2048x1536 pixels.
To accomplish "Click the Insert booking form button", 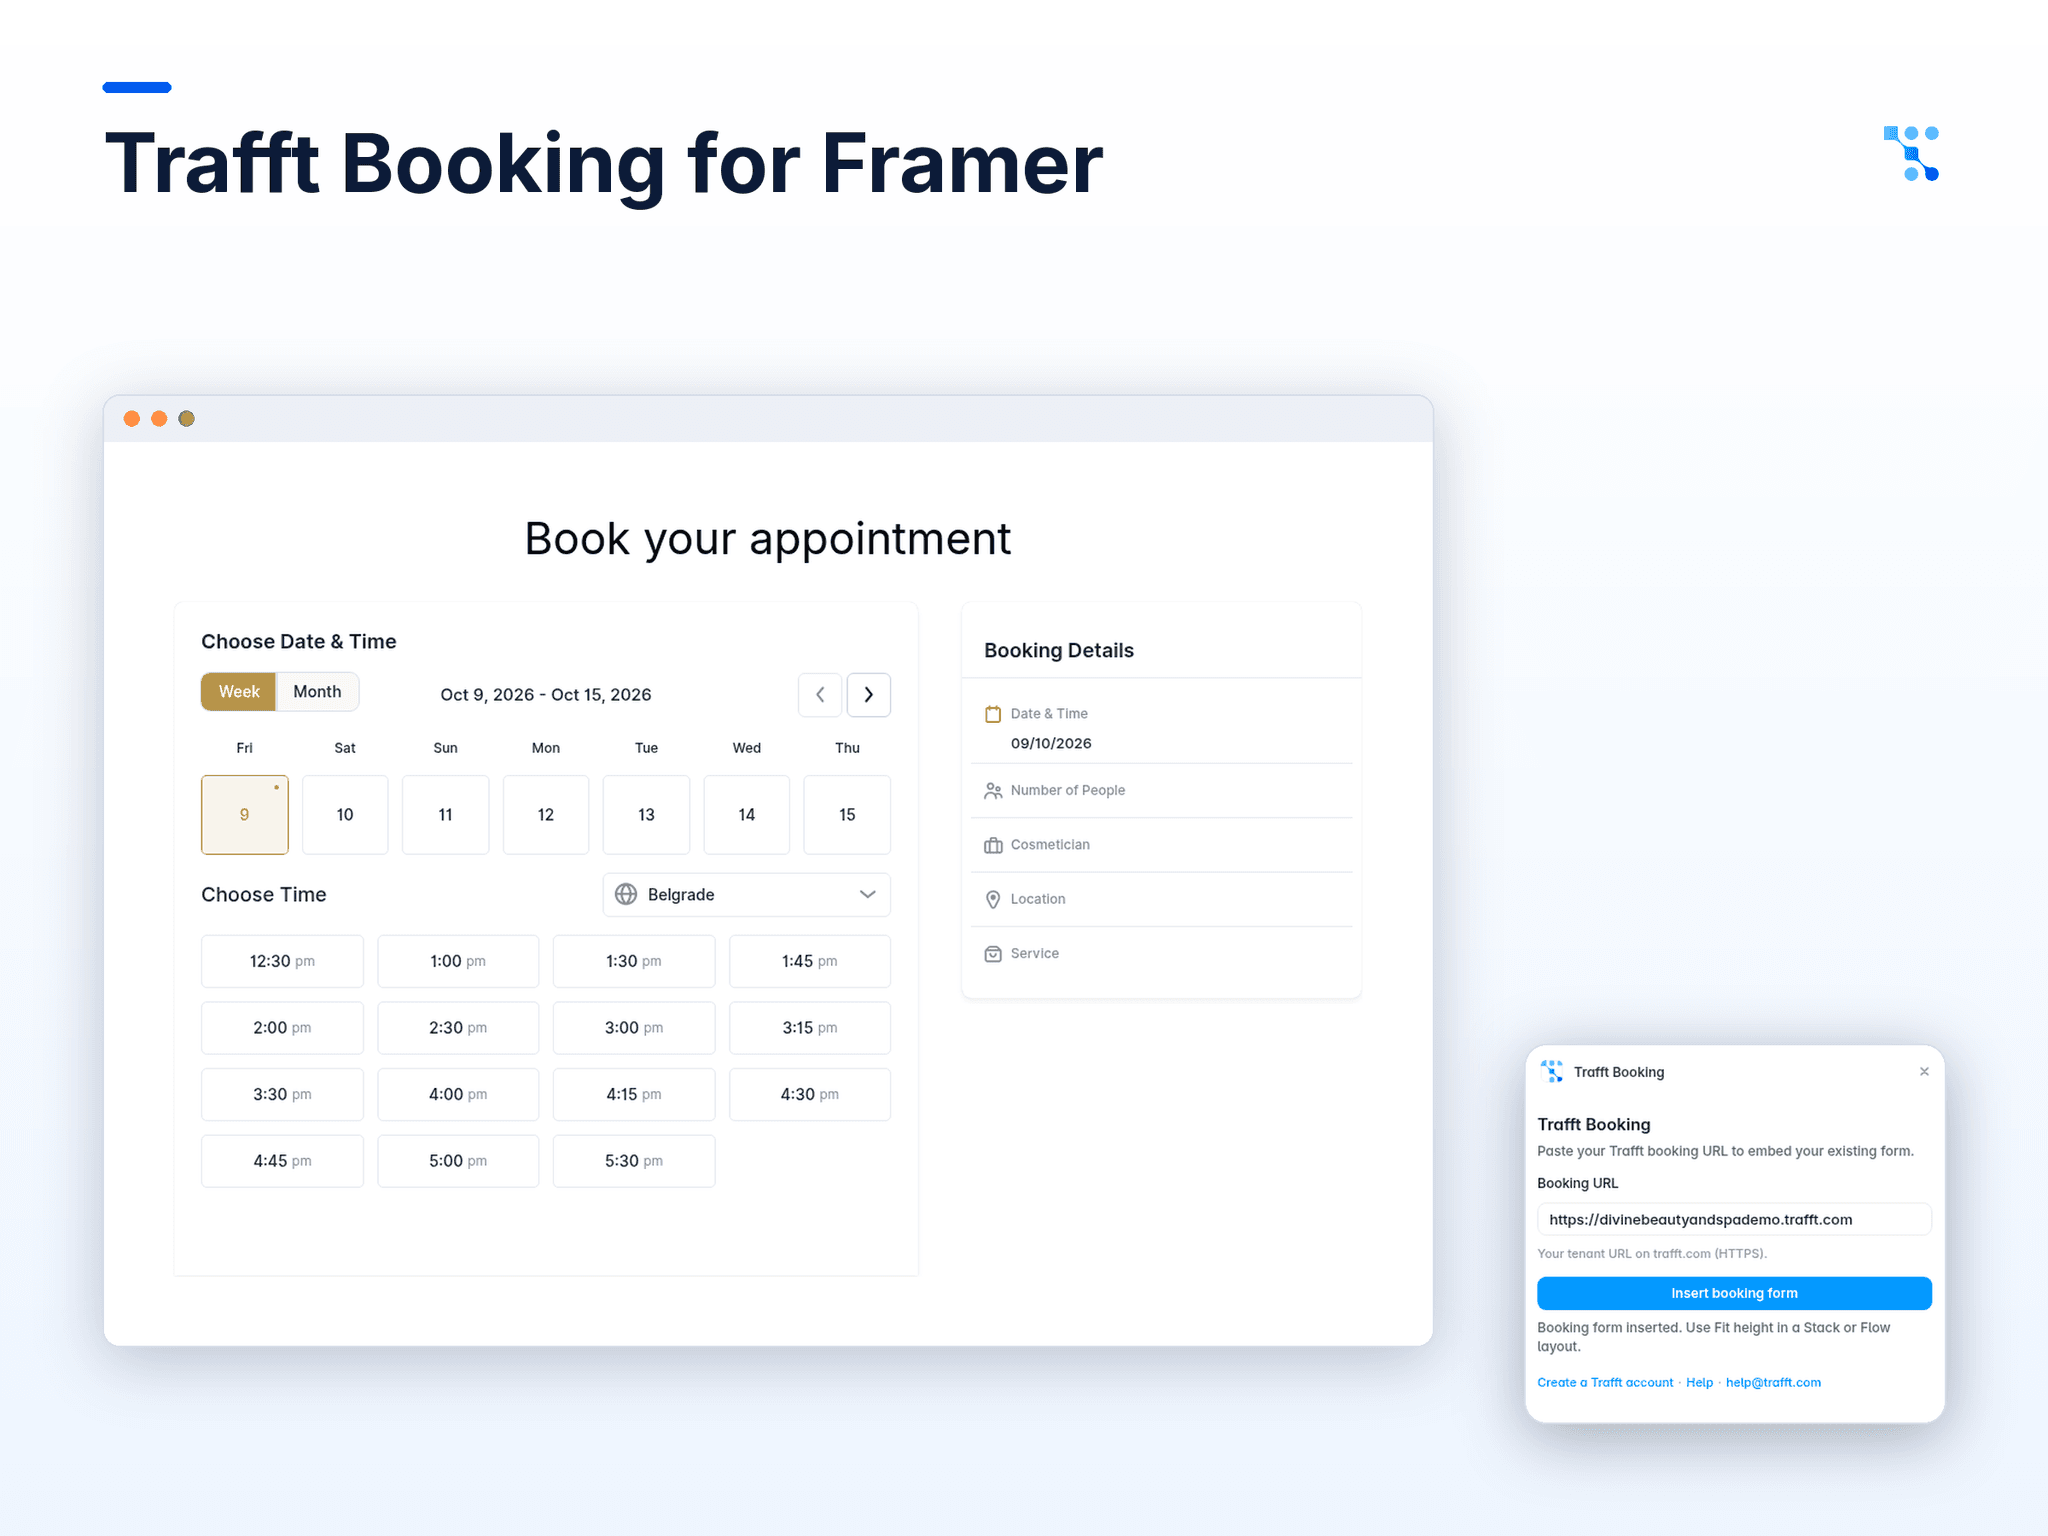I will coord(1734,1293).
